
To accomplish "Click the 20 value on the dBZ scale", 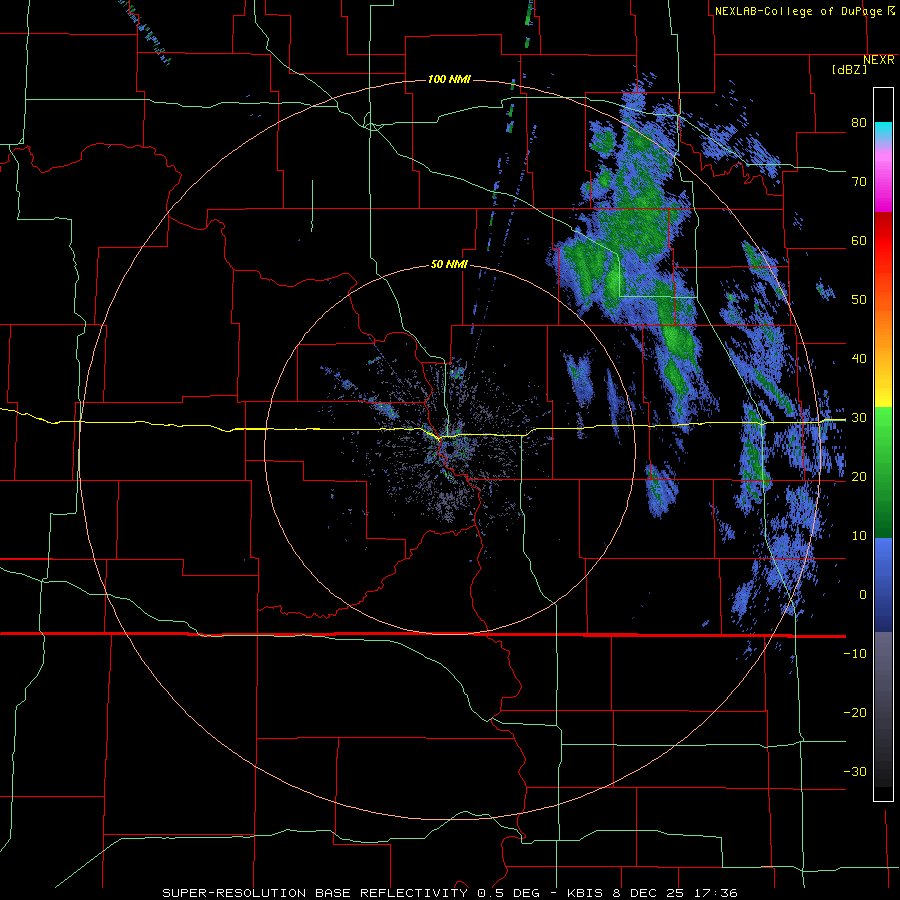I will click(859, 477).
